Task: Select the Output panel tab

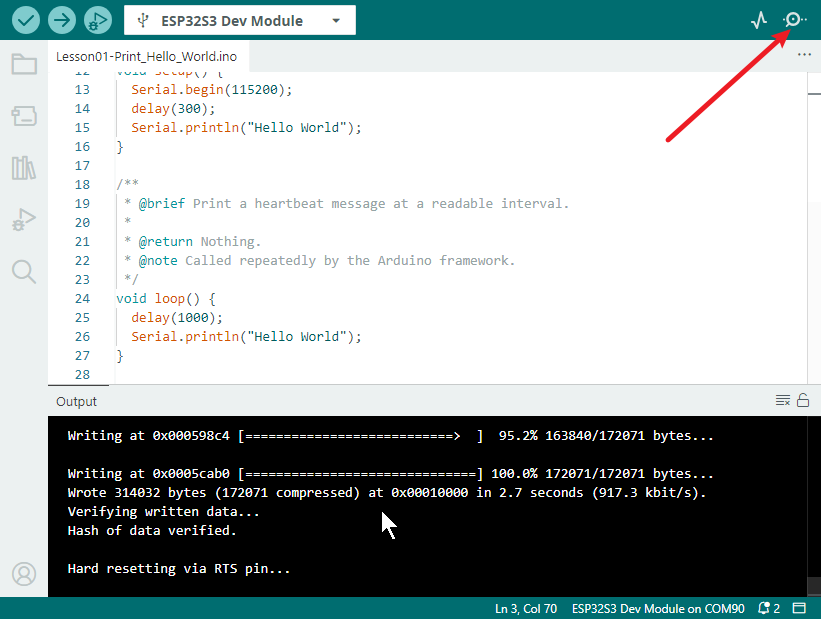Action: [76, 401]
